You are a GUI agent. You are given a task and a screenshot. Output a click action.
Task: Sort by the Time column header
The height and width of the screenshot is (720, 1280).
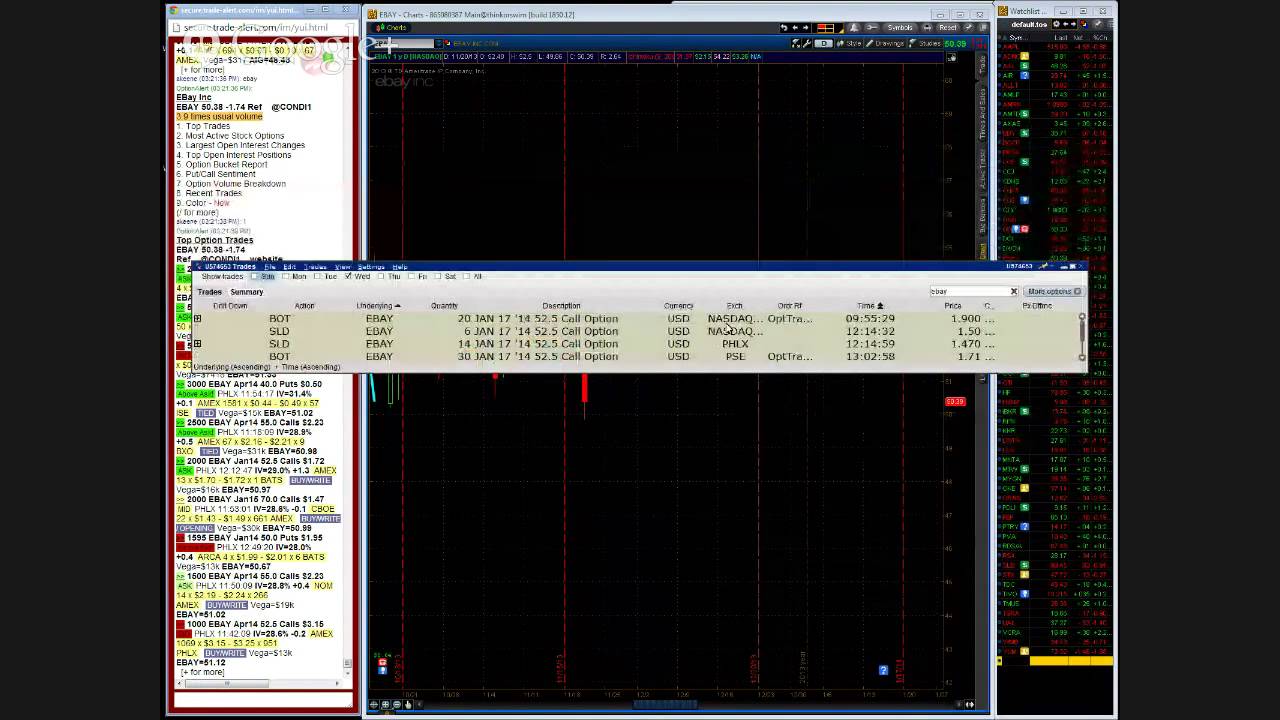[x=869, y=306]
